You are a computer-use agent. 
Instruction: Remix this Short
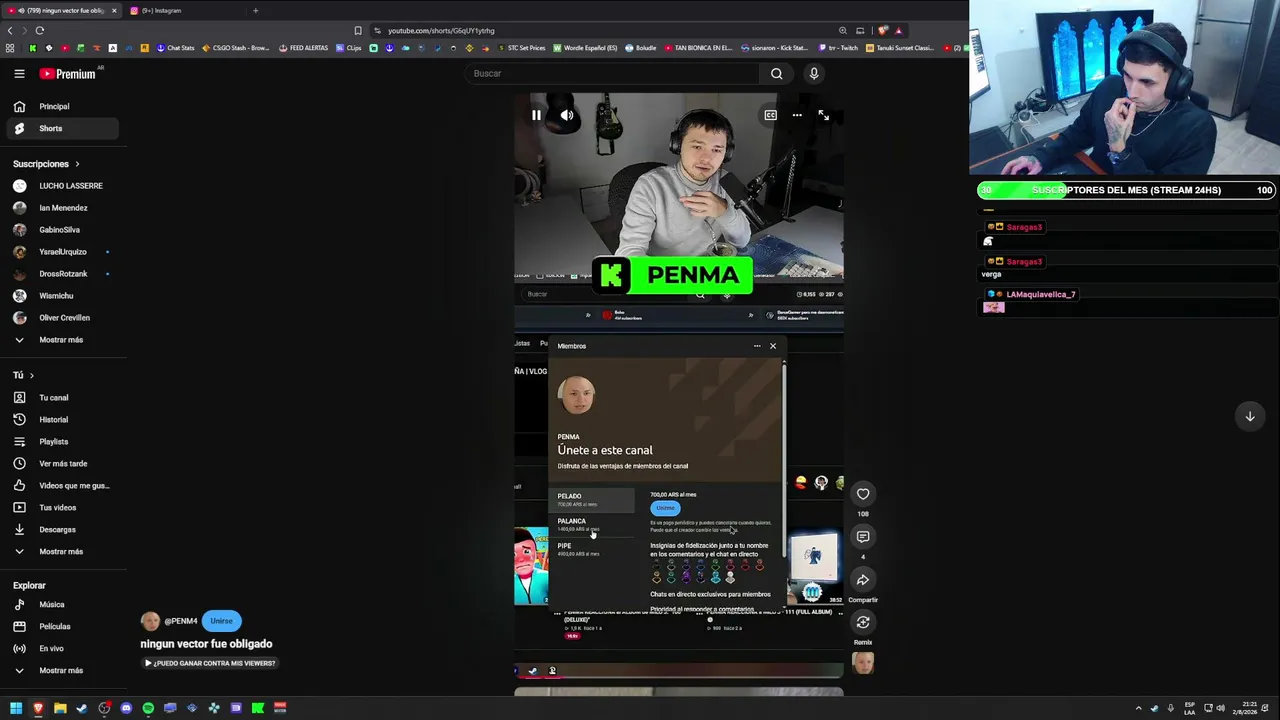click(x=863, y=622)
